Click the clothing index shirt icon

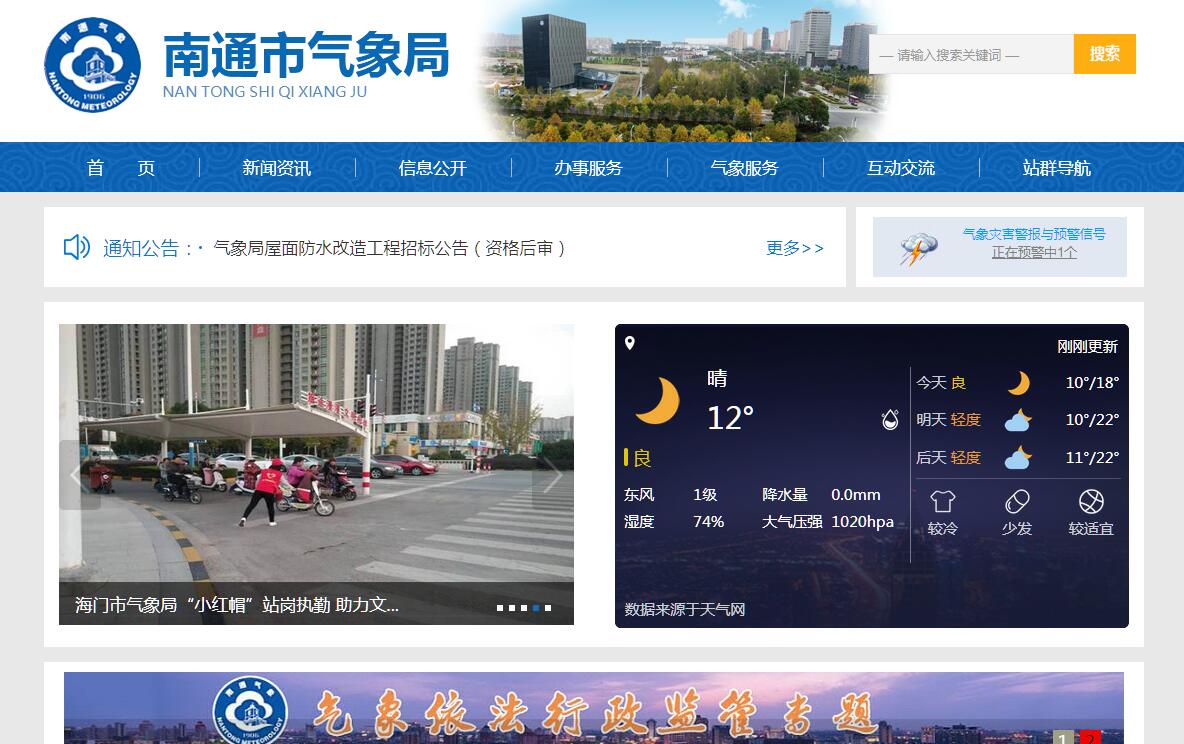pyautogui.click(x=942, y=502)
